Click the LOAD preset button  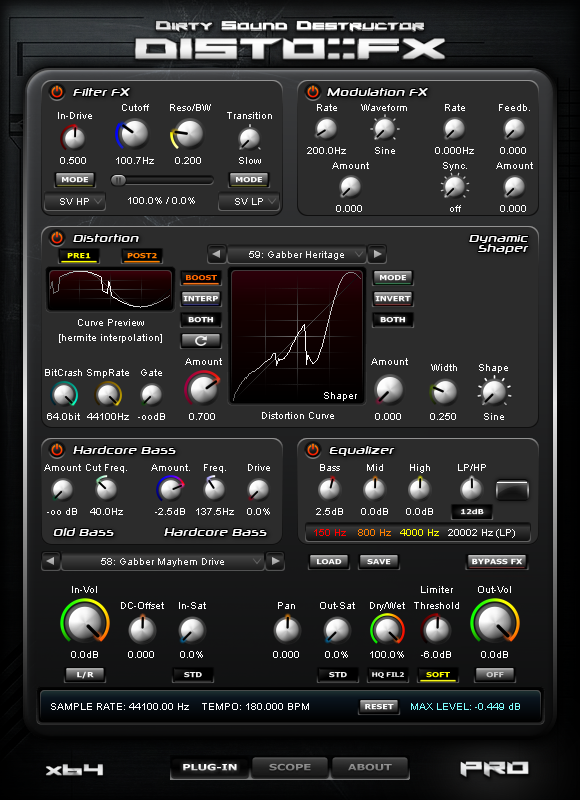click(x=329, y=562)
